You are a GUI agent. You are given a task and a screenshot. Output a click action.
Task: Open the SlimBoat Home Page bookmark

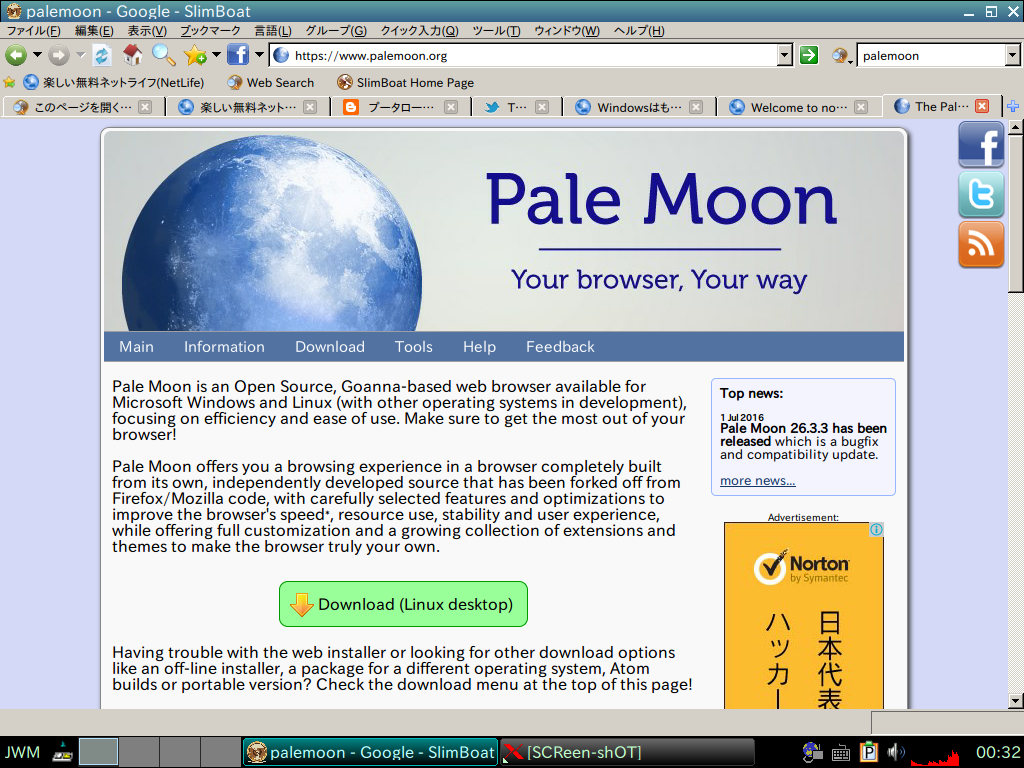coord(406,82)
